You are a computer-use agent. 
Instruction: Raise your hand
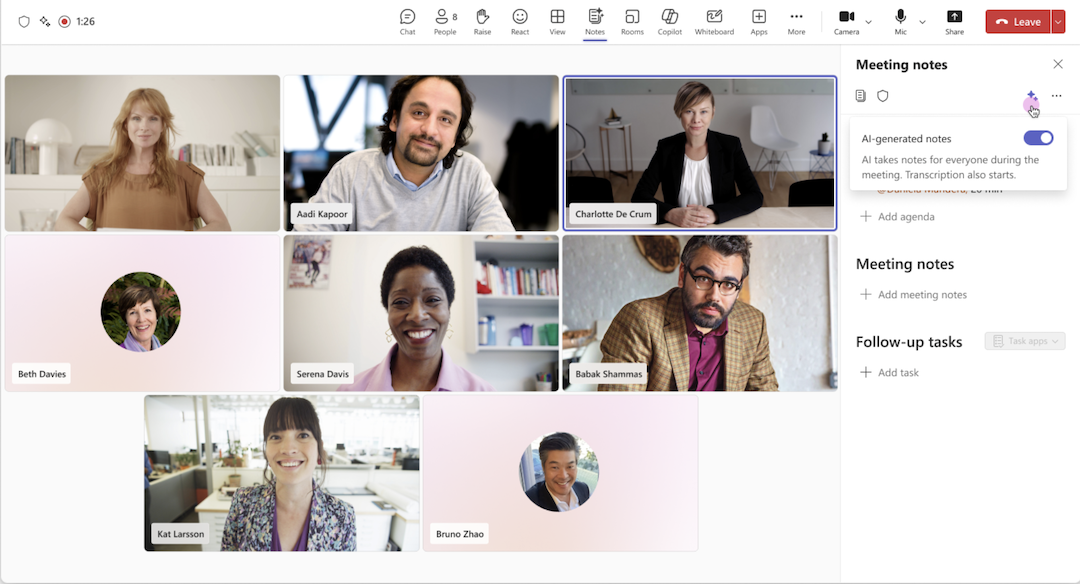coord(482,21)
